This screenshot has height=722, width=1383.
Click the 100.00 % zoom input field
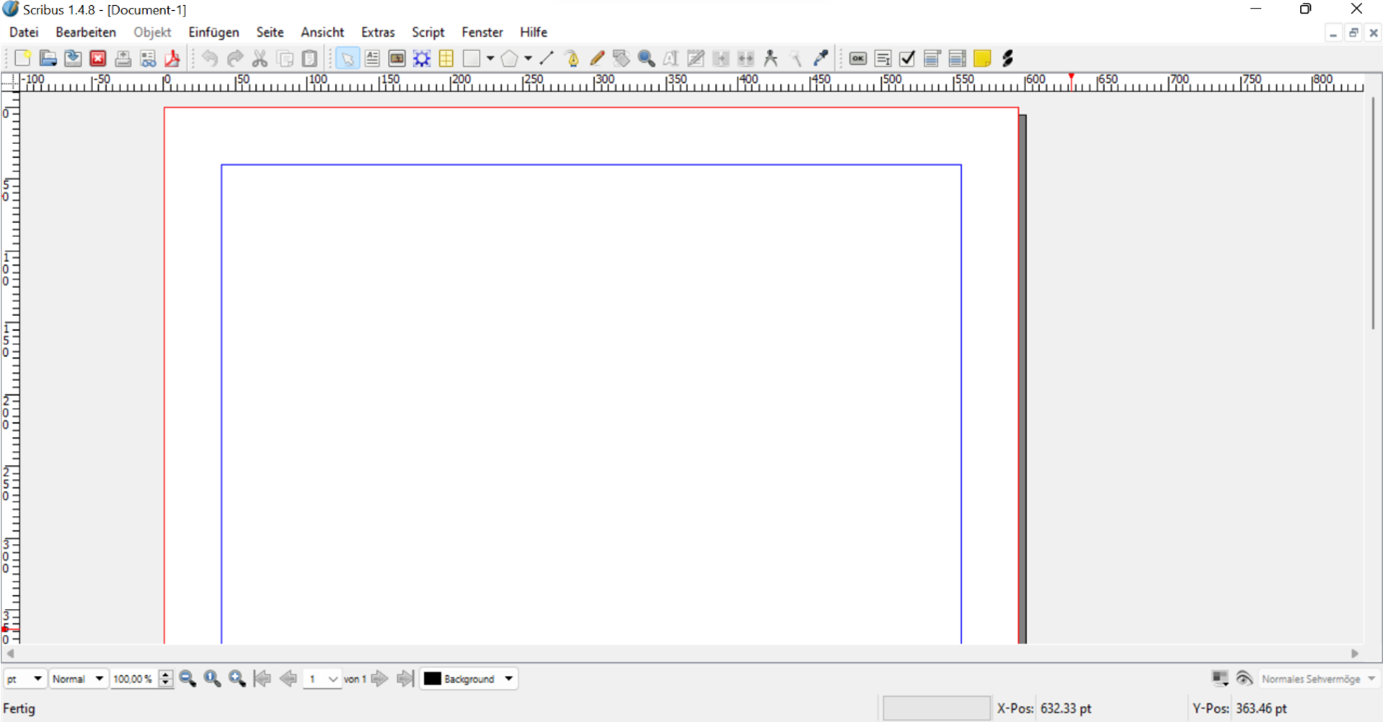click(134, 679)
